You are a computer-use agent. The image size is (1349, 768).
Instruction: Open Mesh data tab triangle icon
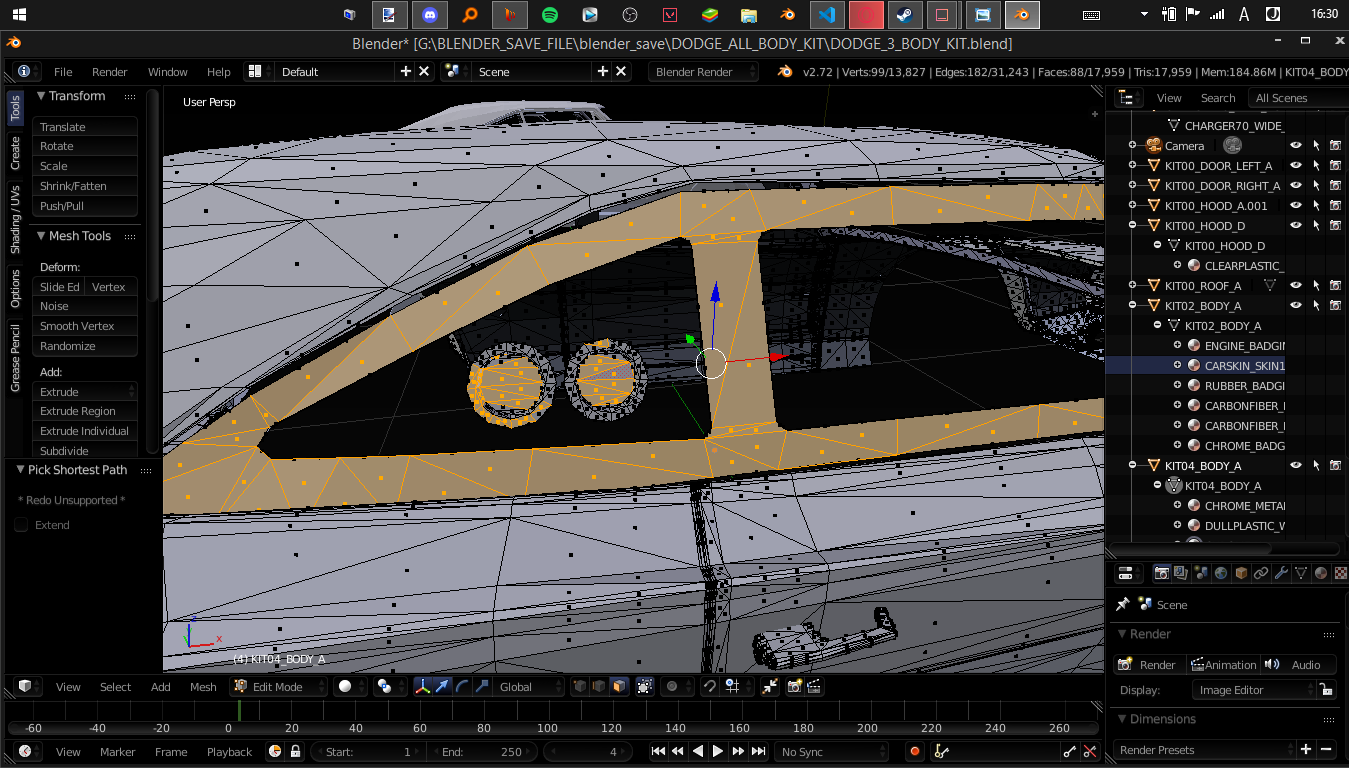point(1301,573)
